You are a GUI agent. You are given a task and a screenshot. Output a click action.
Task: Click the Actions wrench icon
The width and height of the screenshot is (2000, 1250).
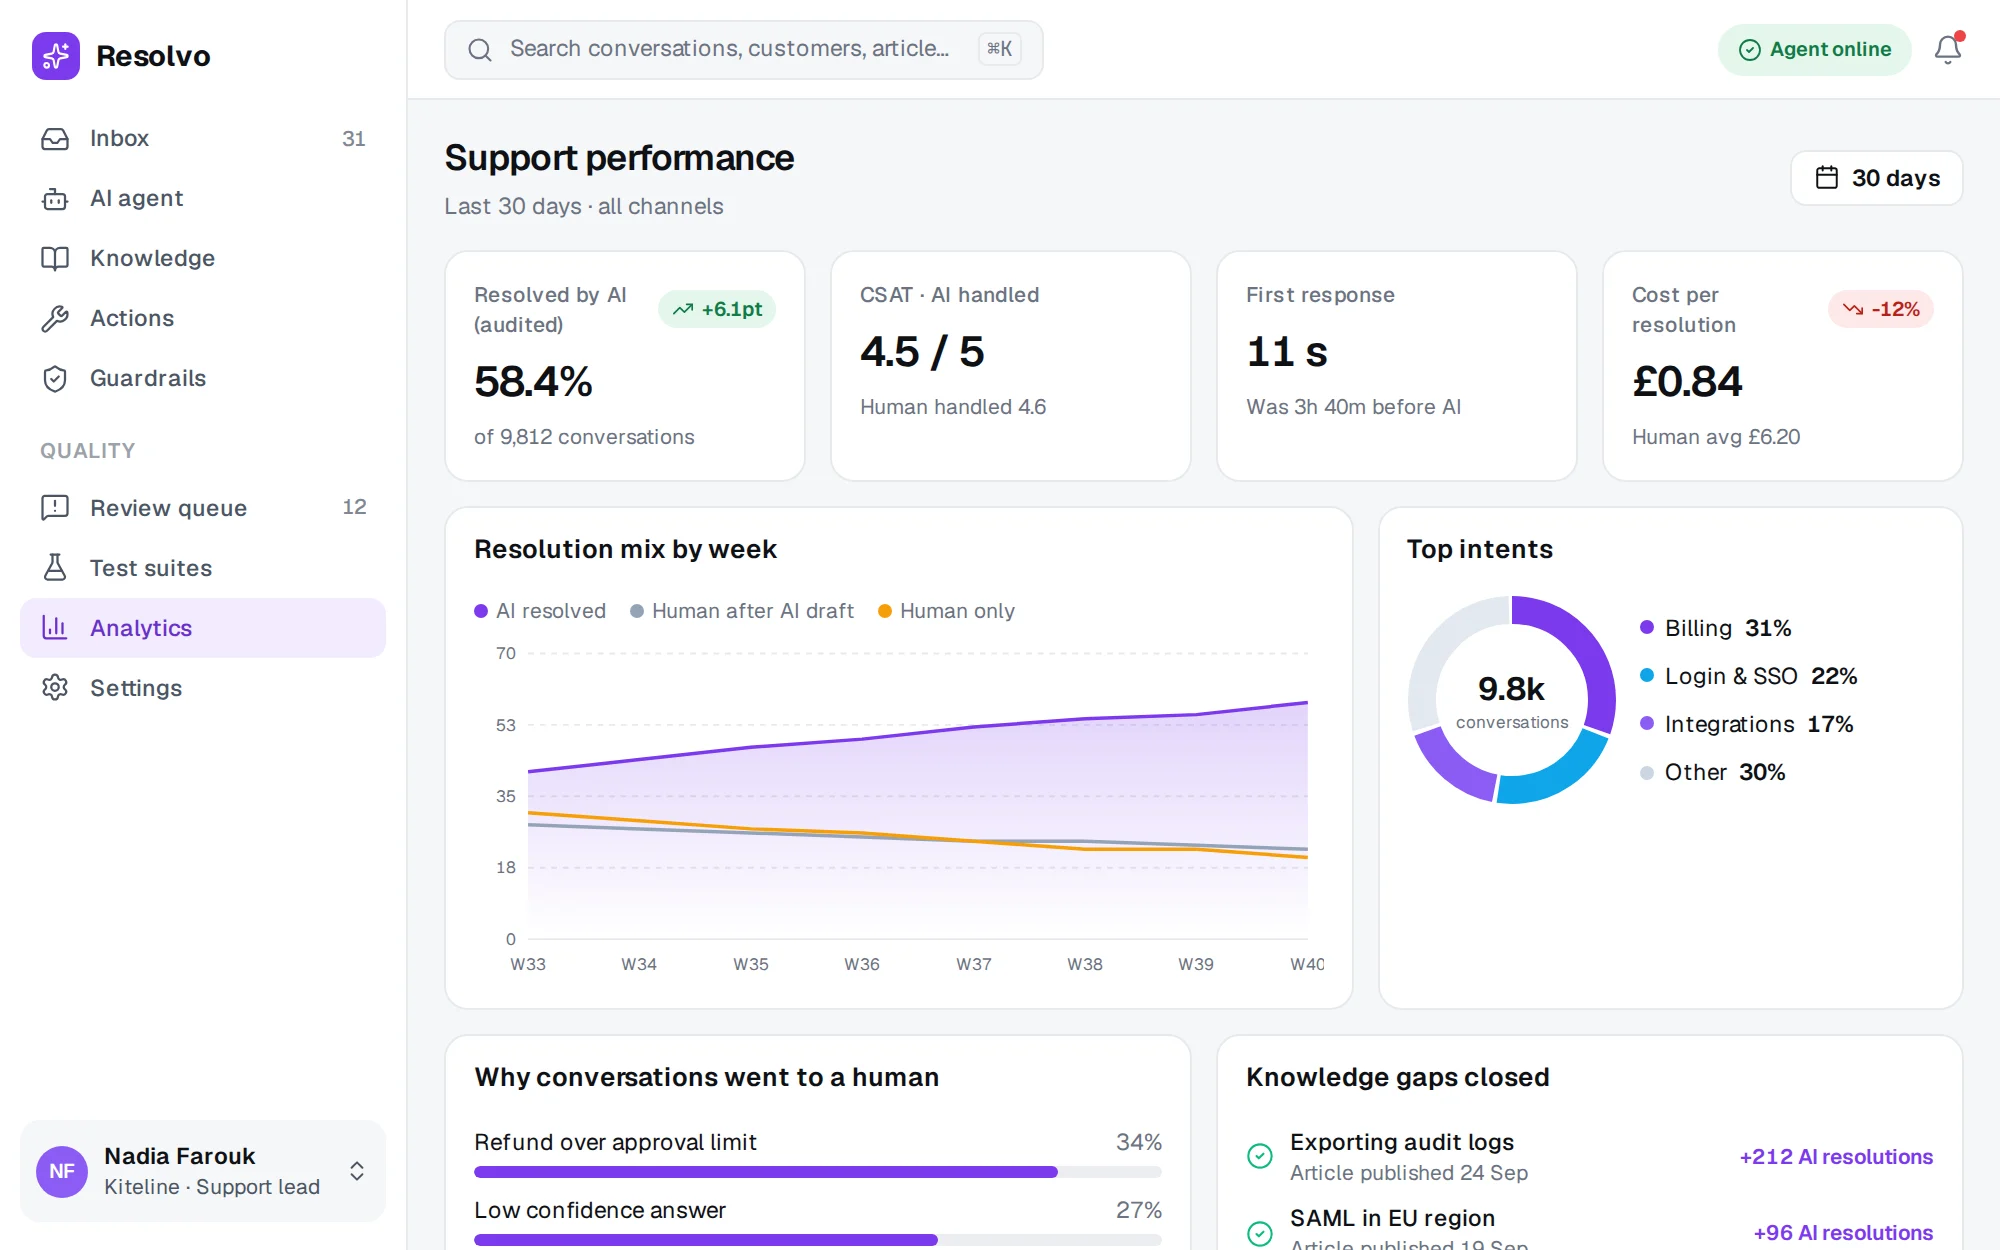point(55,319)
